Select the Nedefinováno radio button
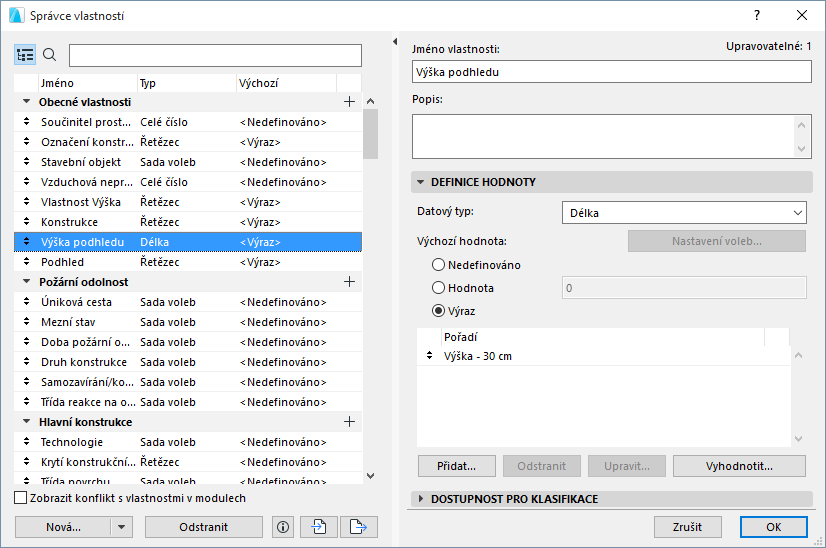The image size is (826, 548). tap(438, 265)
